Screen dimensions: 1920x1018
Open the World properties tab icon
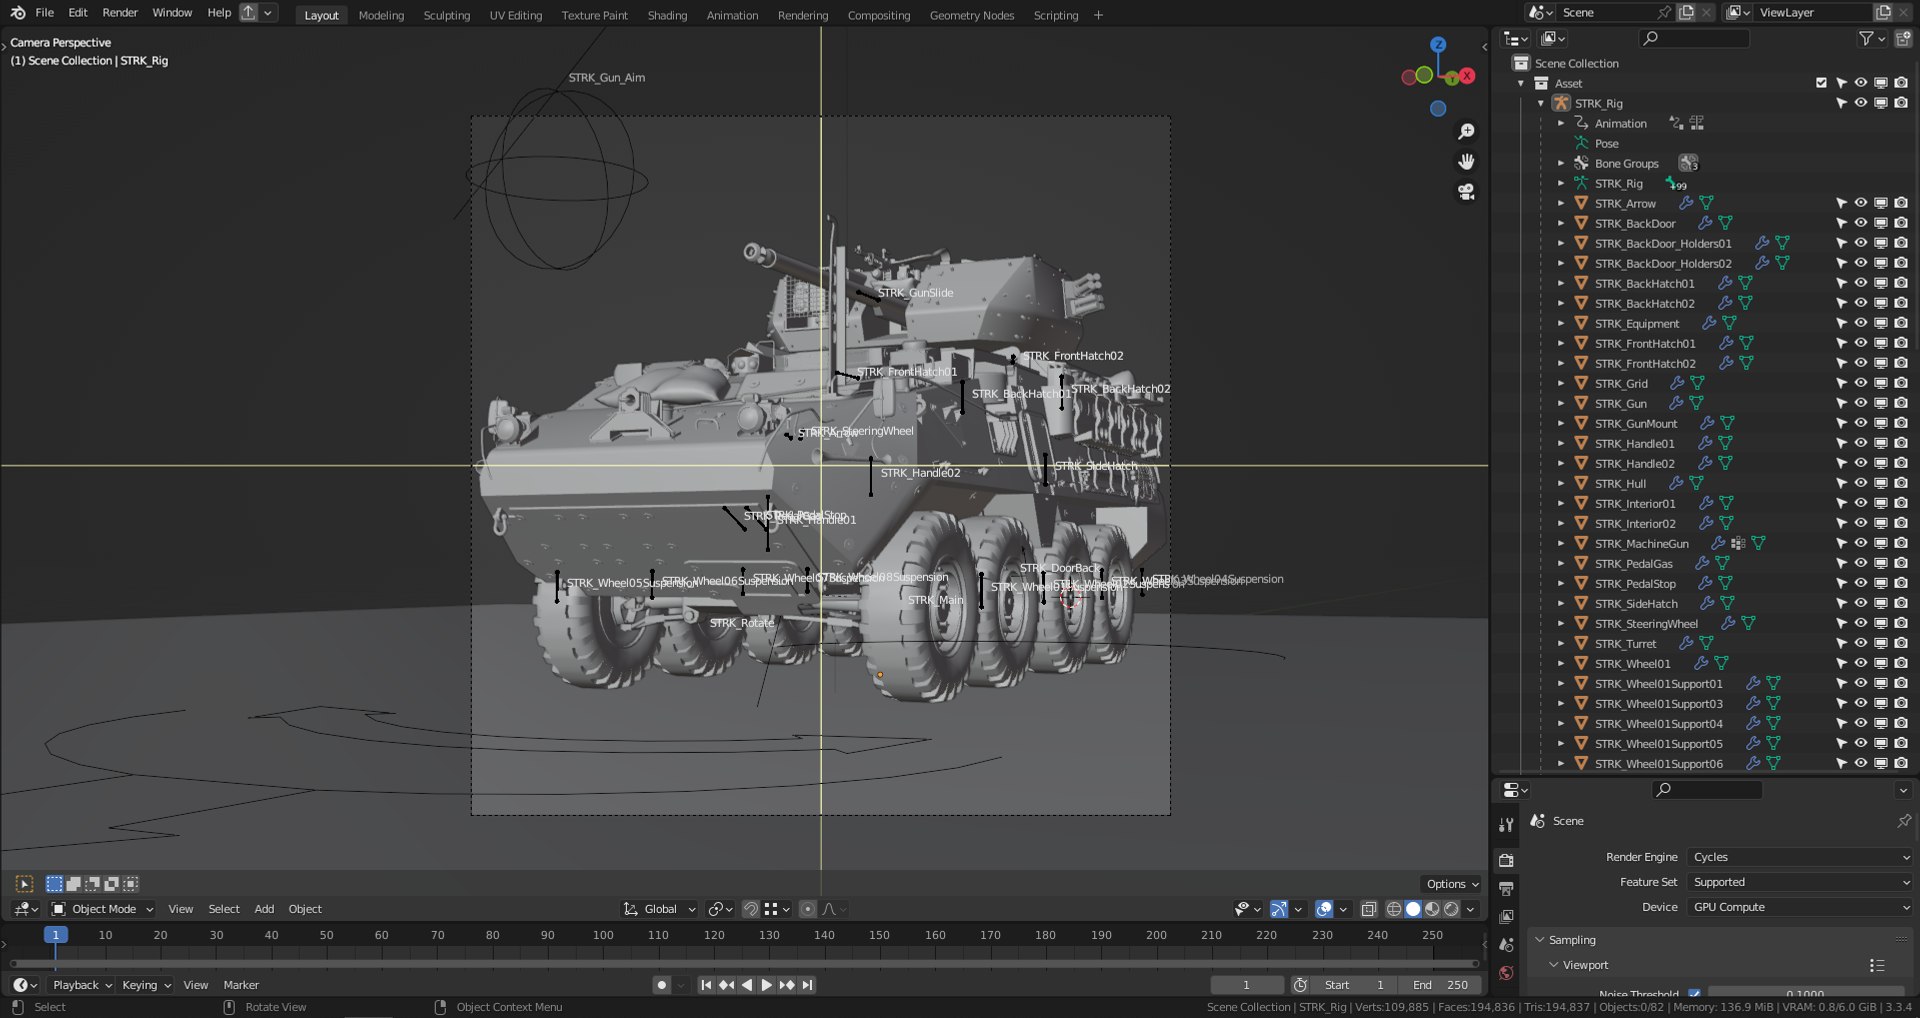[x=1506, y=973]
